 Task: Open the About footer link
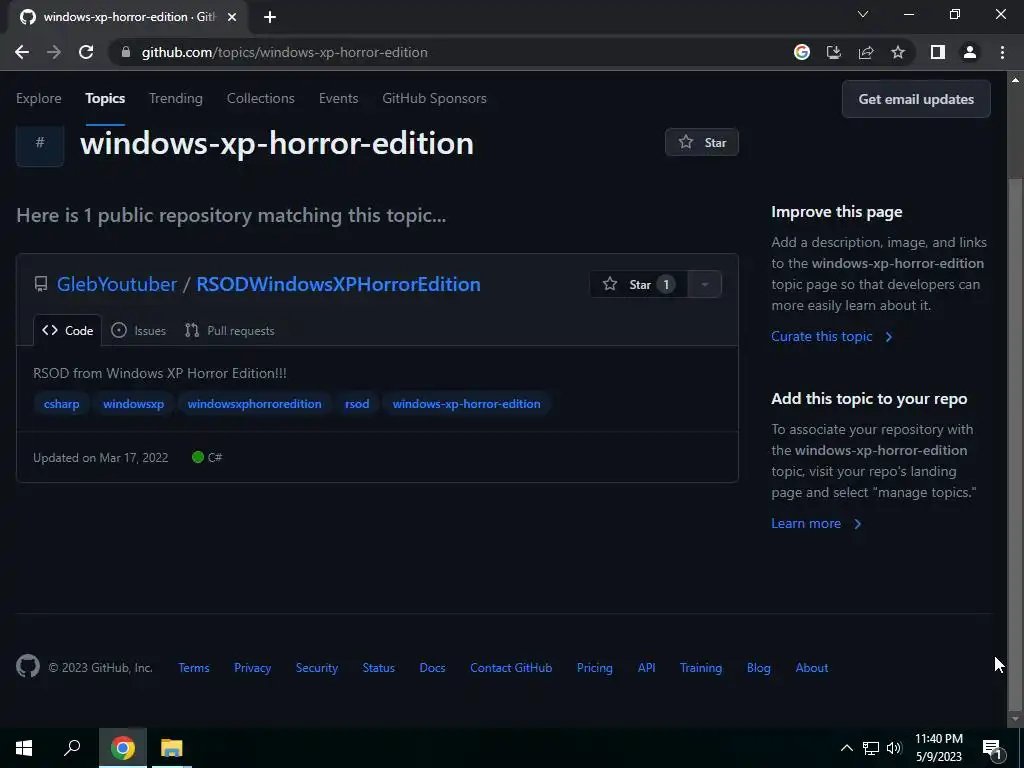812,667
